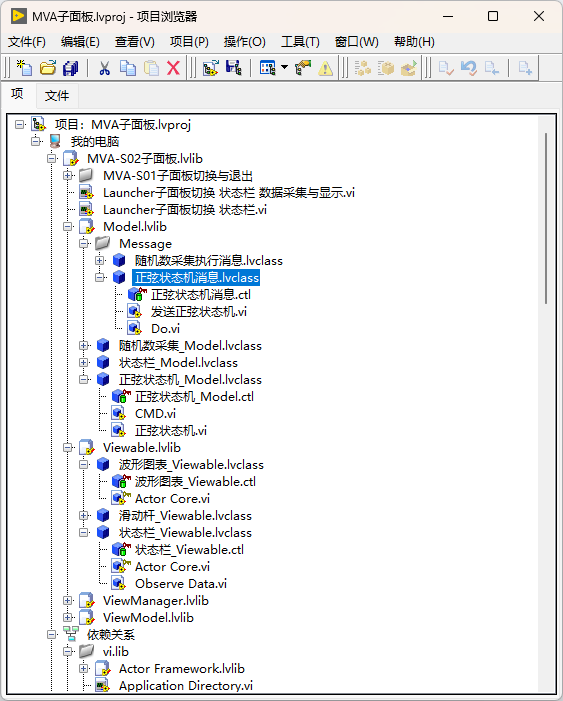Viewport: 563px width, 701px height.
Task: Click the Paste clipboard icon
Action: 151,68
